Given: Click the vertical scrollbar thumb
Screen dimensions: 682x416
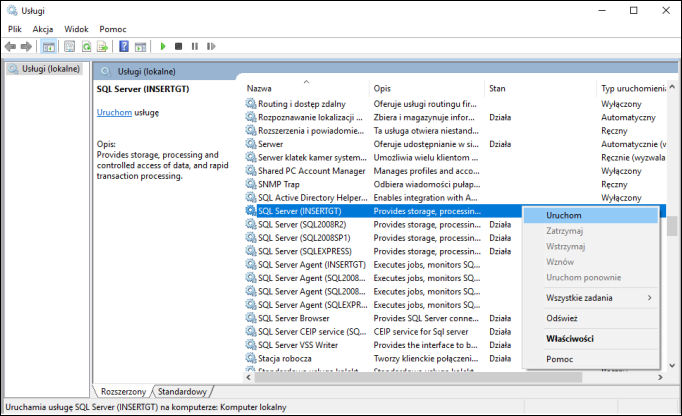Looking at the screenshot, I should click(x=672, y=225).
